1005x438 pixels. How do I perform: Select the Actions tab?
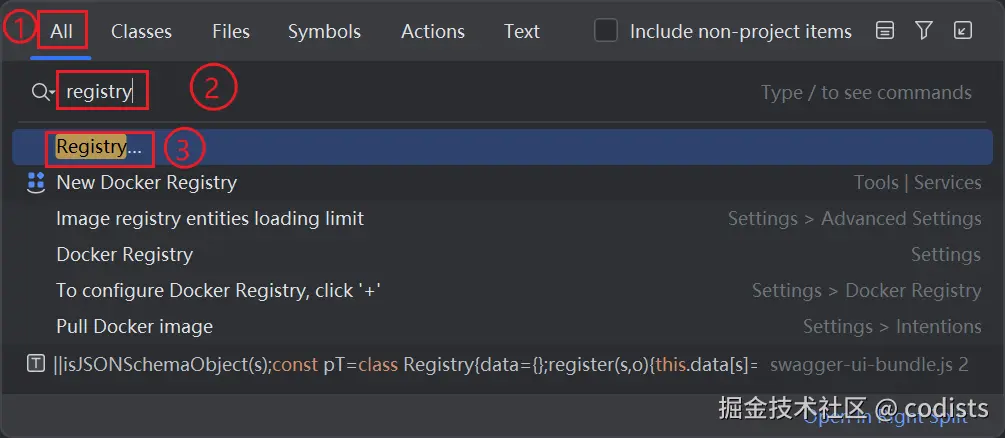tap(433, 32)
